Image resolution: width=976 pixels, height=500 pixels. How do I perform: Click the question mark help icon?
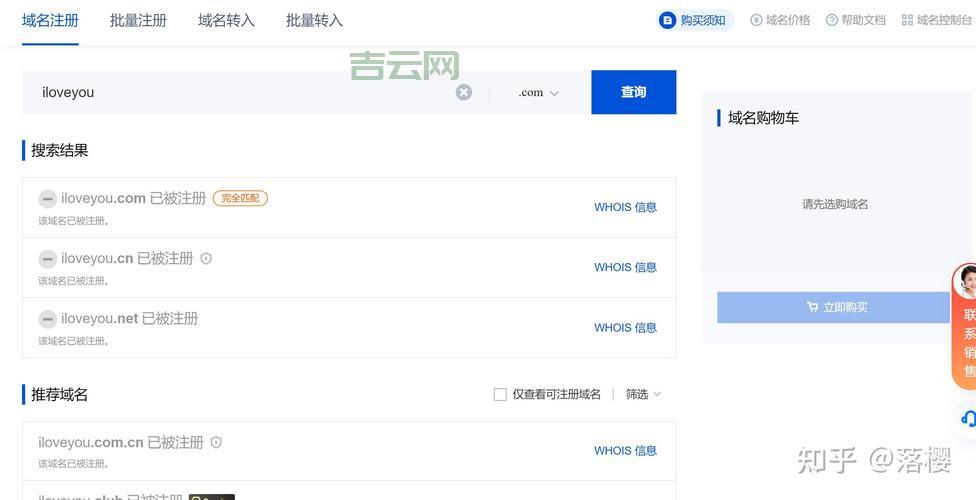point(832,20)
